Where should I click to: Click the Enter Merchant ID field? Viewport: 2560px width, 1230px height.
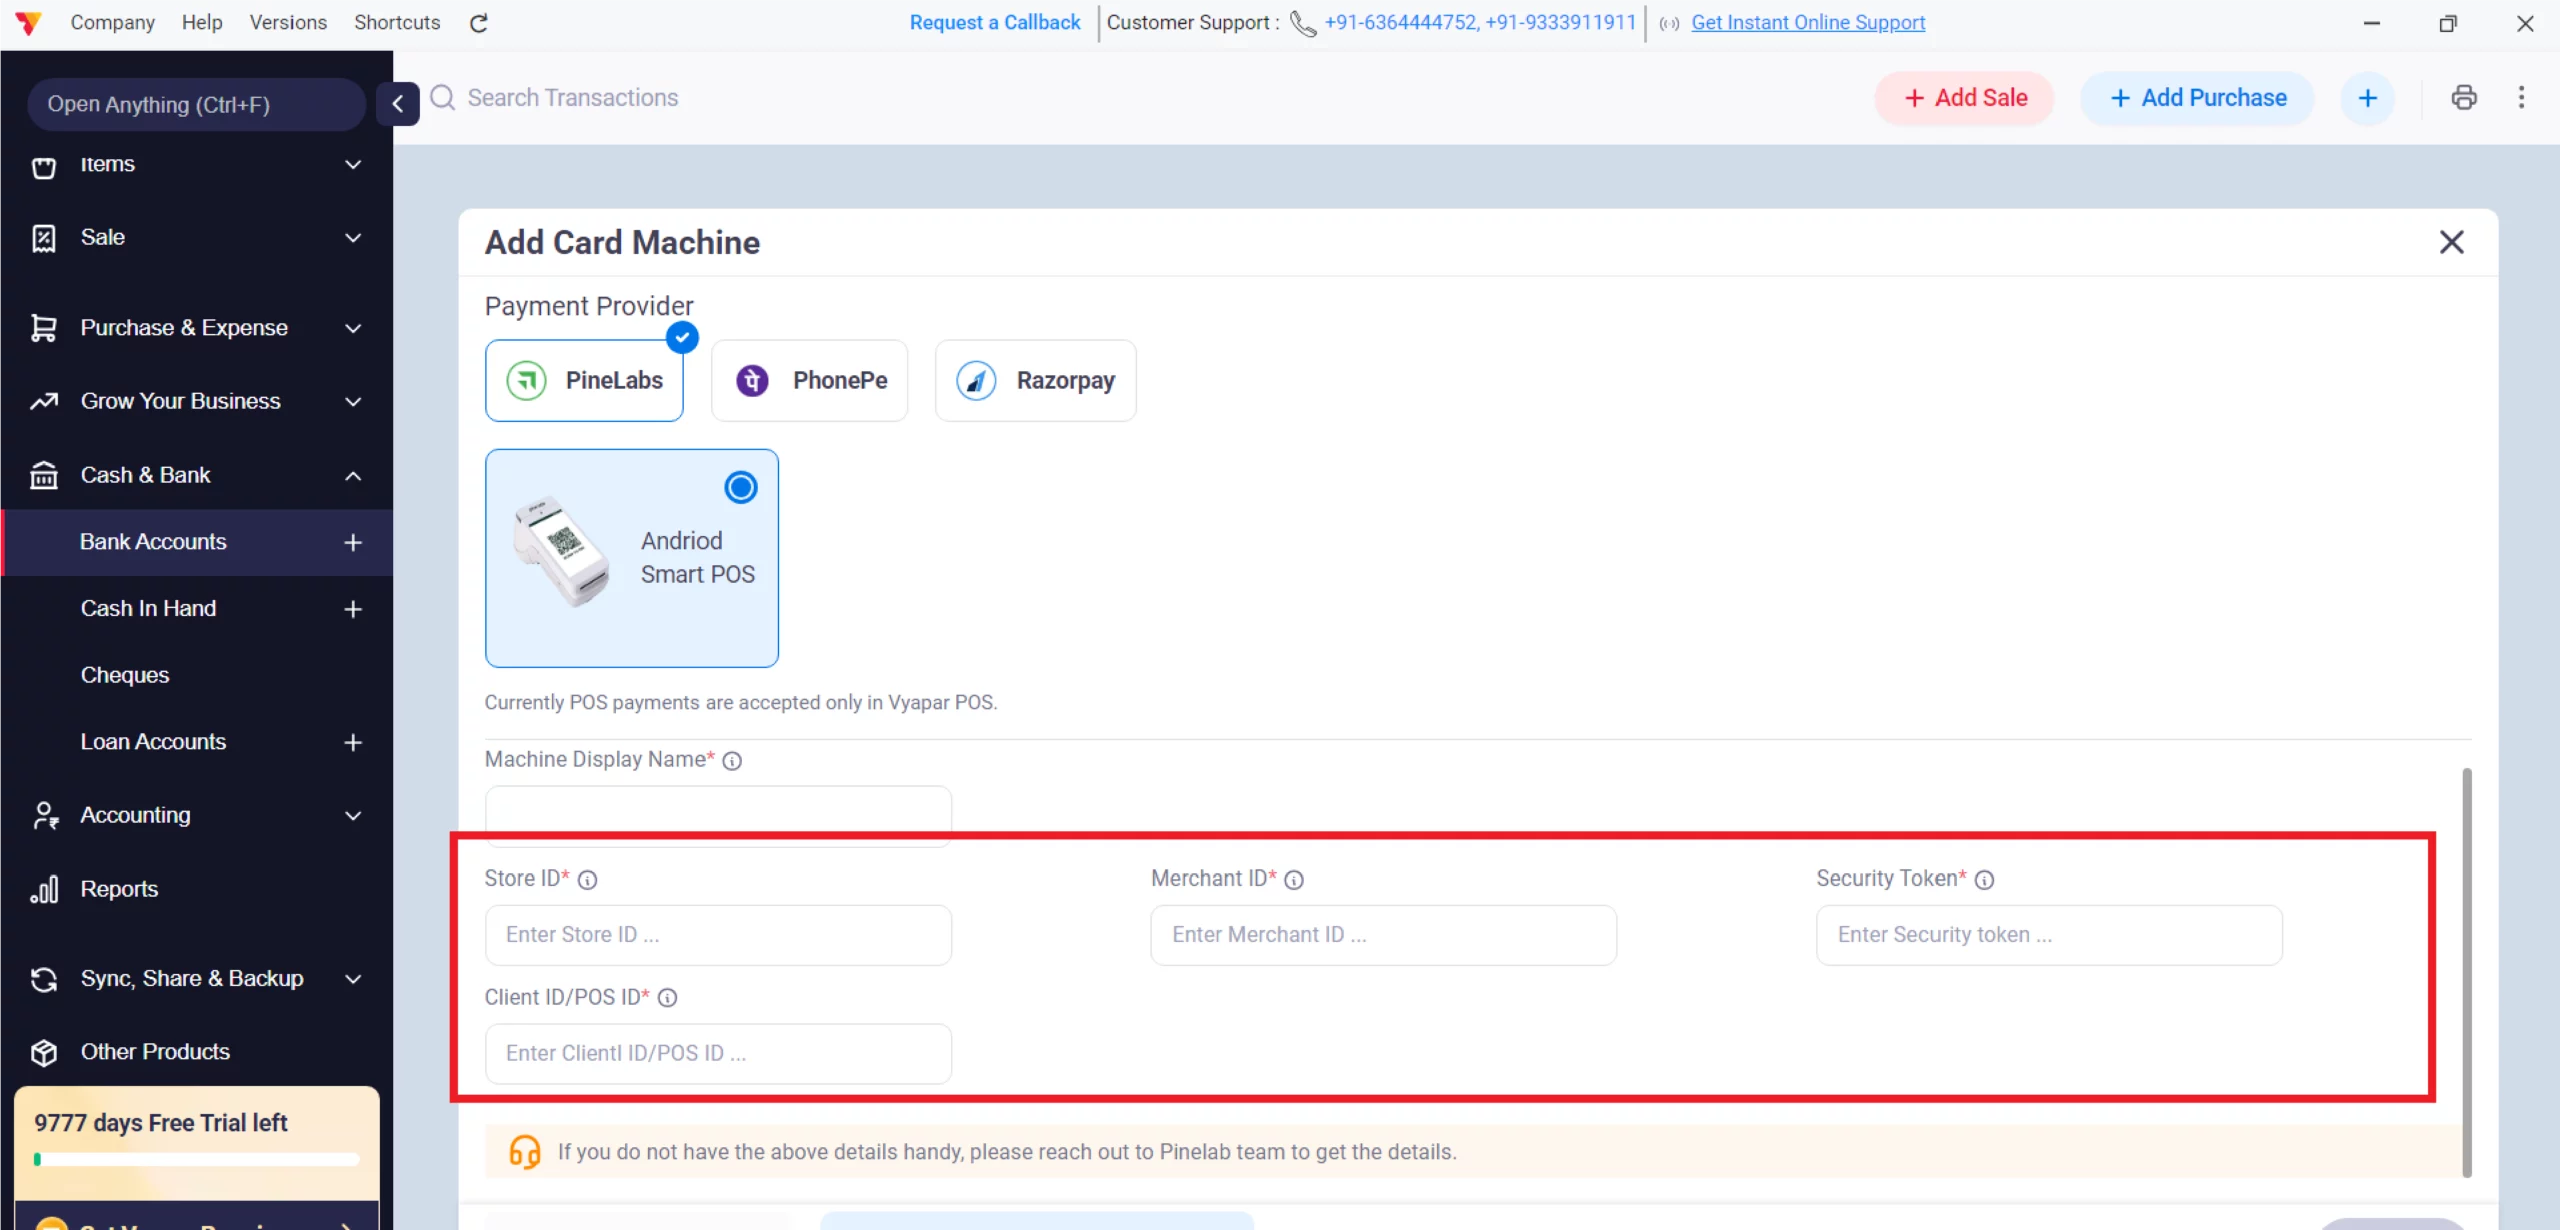tap(1383, 935)
